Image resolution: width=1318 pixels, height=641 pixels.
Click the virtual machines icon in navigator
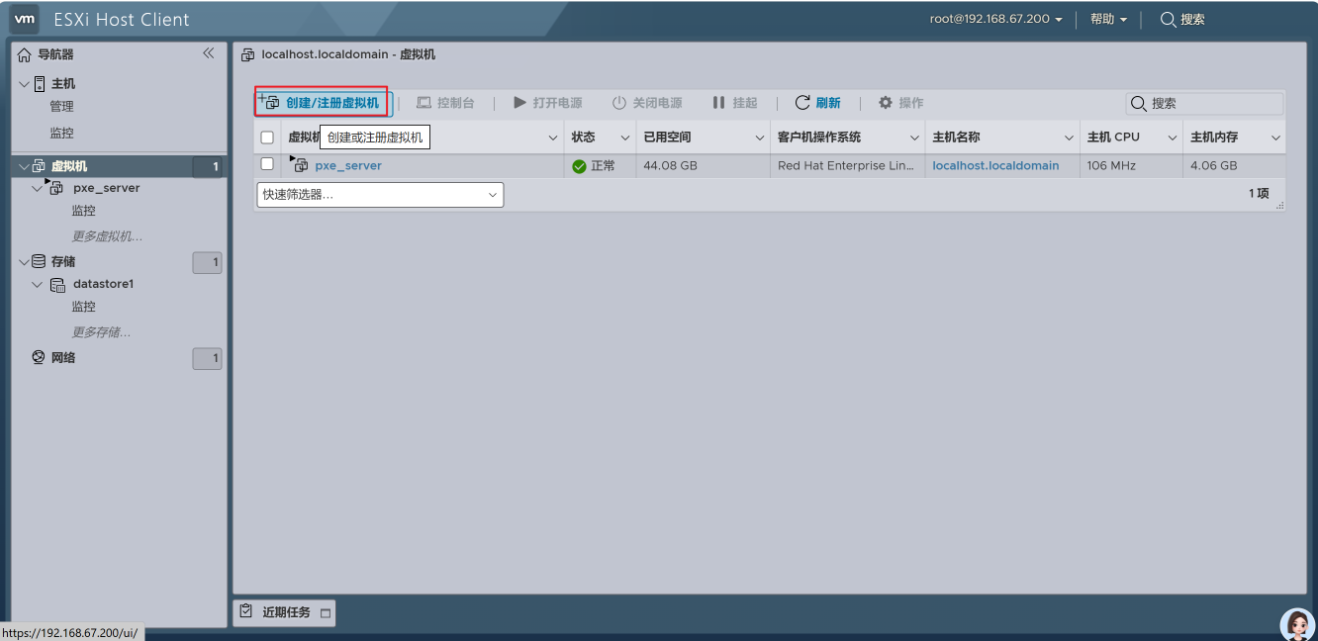coord(39,166)
